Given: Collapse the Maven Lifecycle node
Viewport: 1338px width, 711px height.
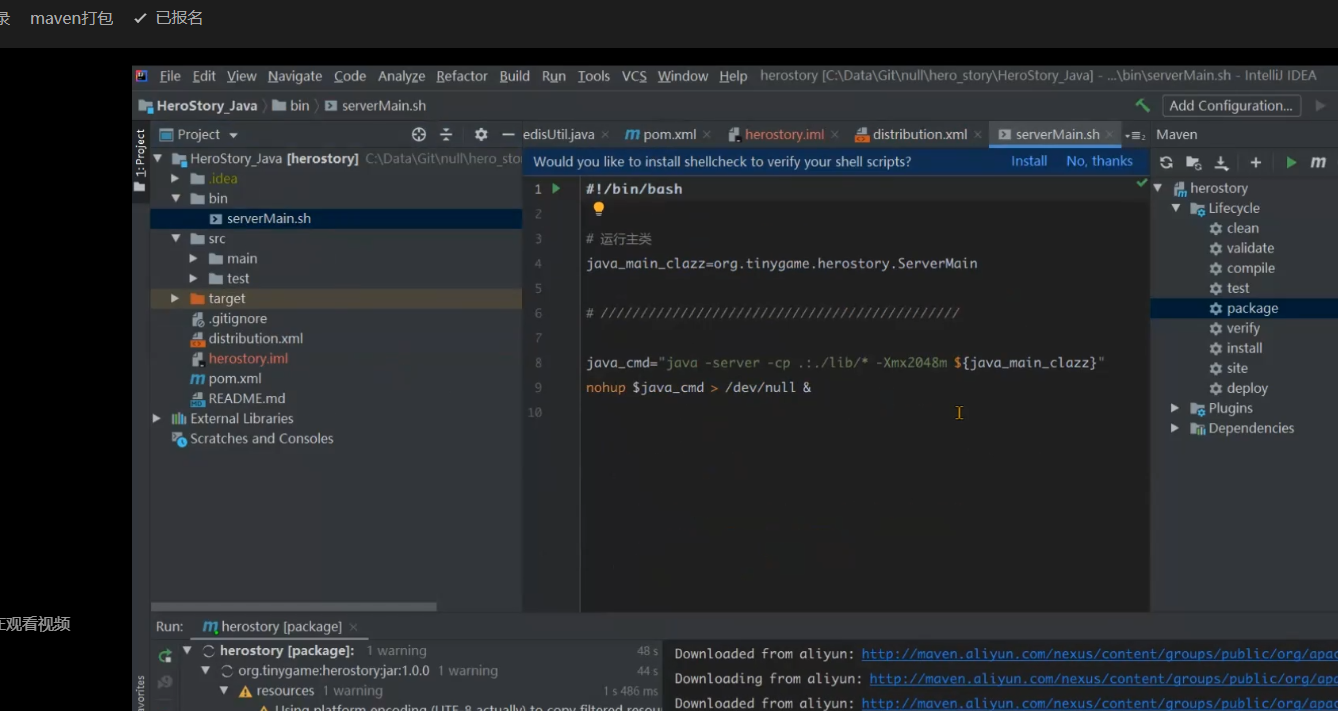Looking at the screenshot, I should [1176, 208].
